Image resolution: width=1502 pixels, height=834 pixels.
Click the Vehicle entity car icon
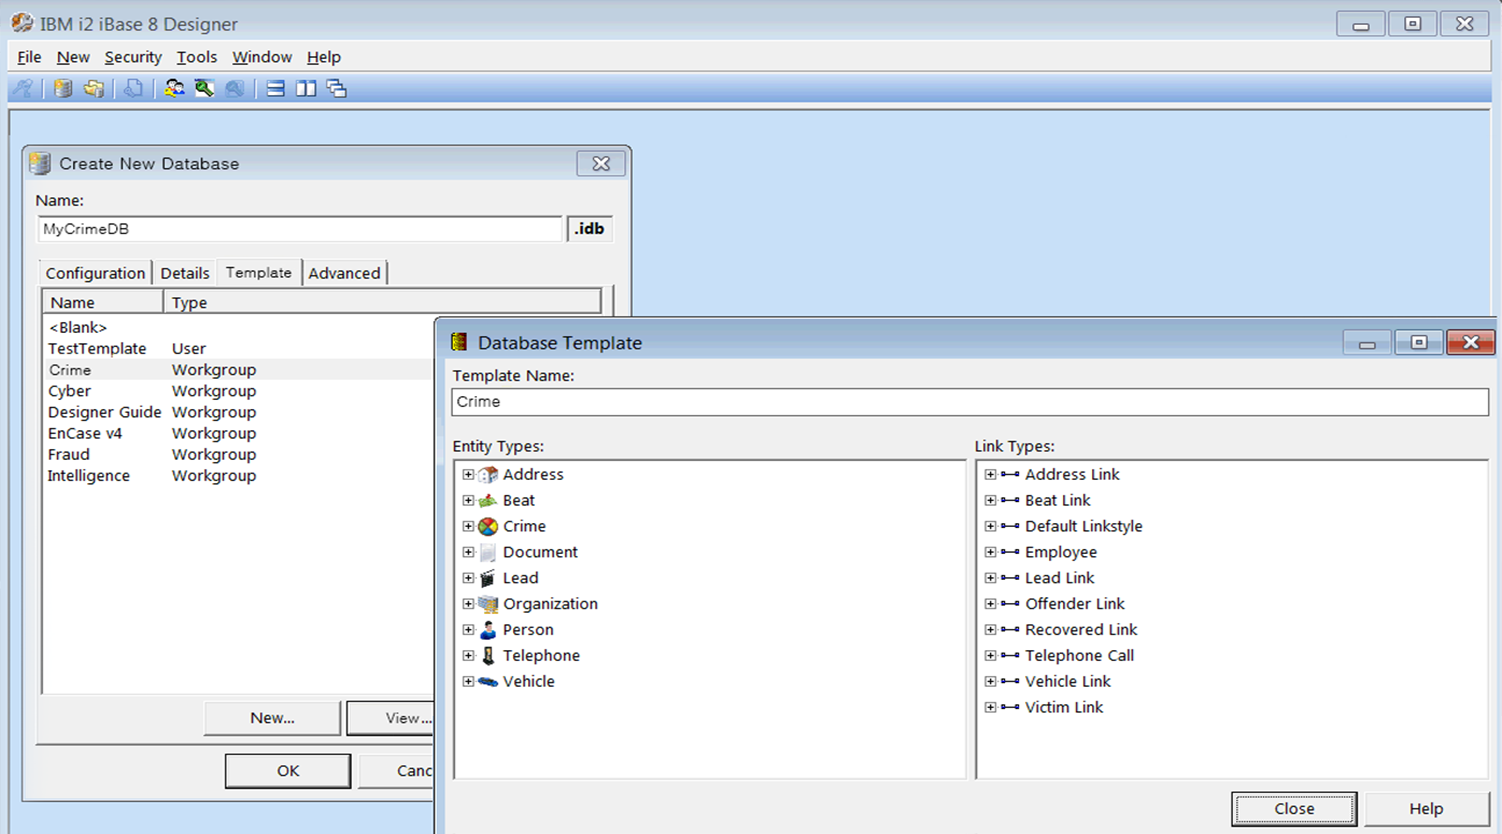pos(488,682)
